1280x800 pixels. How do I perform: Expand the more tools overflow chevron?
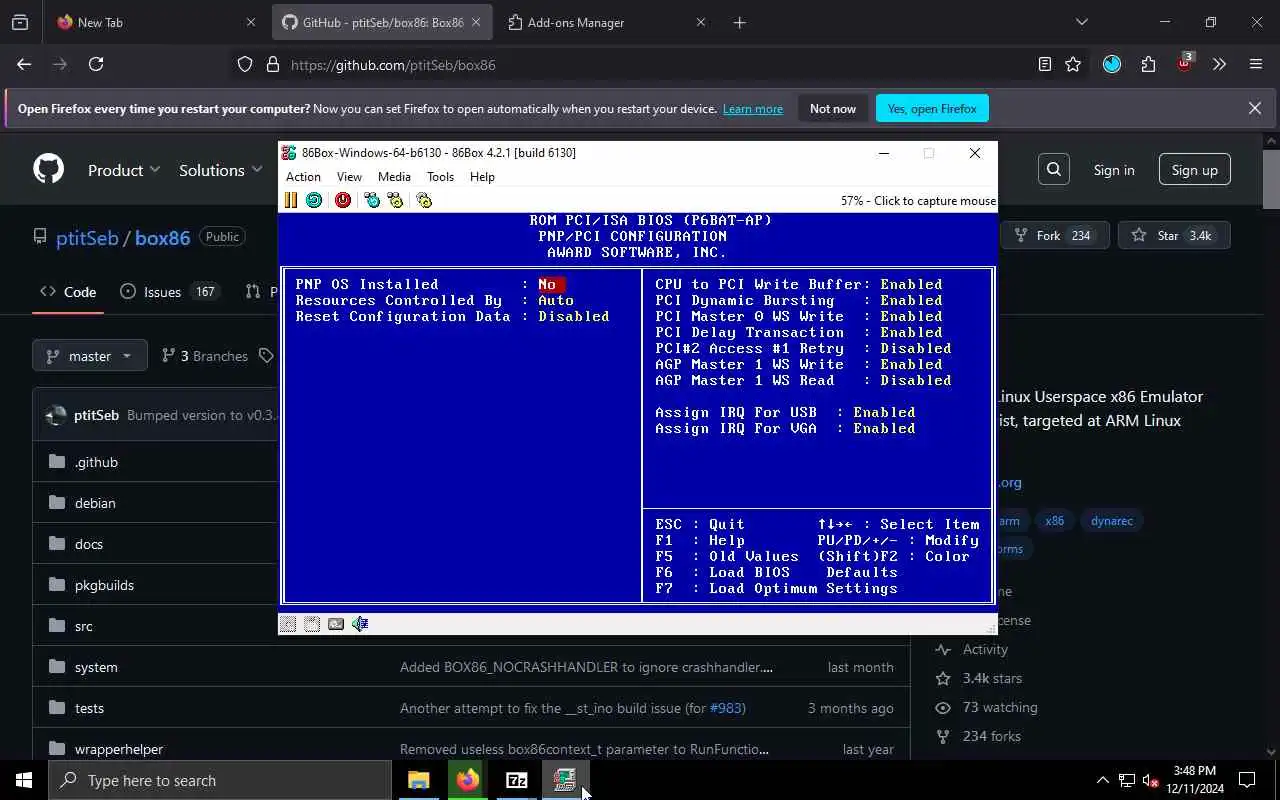[x=1219, y=64]
